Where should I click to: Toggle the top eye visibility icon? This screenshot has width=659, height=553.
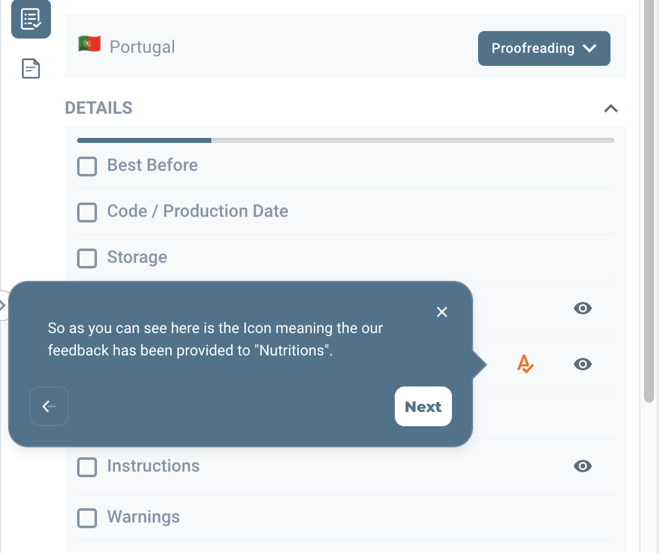coord(583,308)
